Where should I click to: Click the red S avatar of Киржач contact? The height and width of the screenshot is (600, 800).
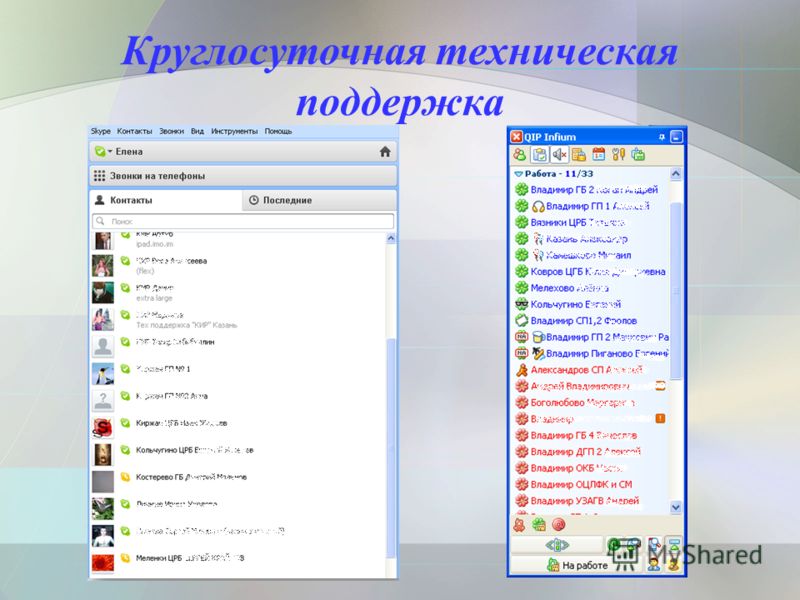103,428
